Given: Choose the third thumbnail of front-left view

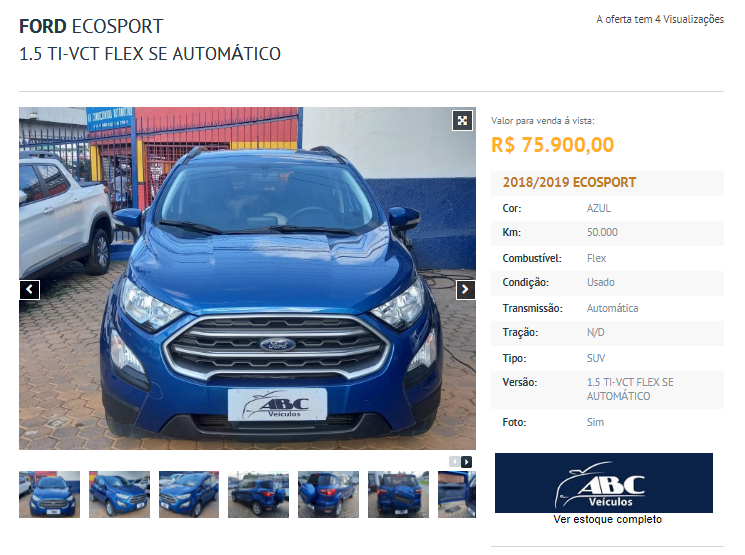Looking at the screenshot, I should (x=189, y=494).
